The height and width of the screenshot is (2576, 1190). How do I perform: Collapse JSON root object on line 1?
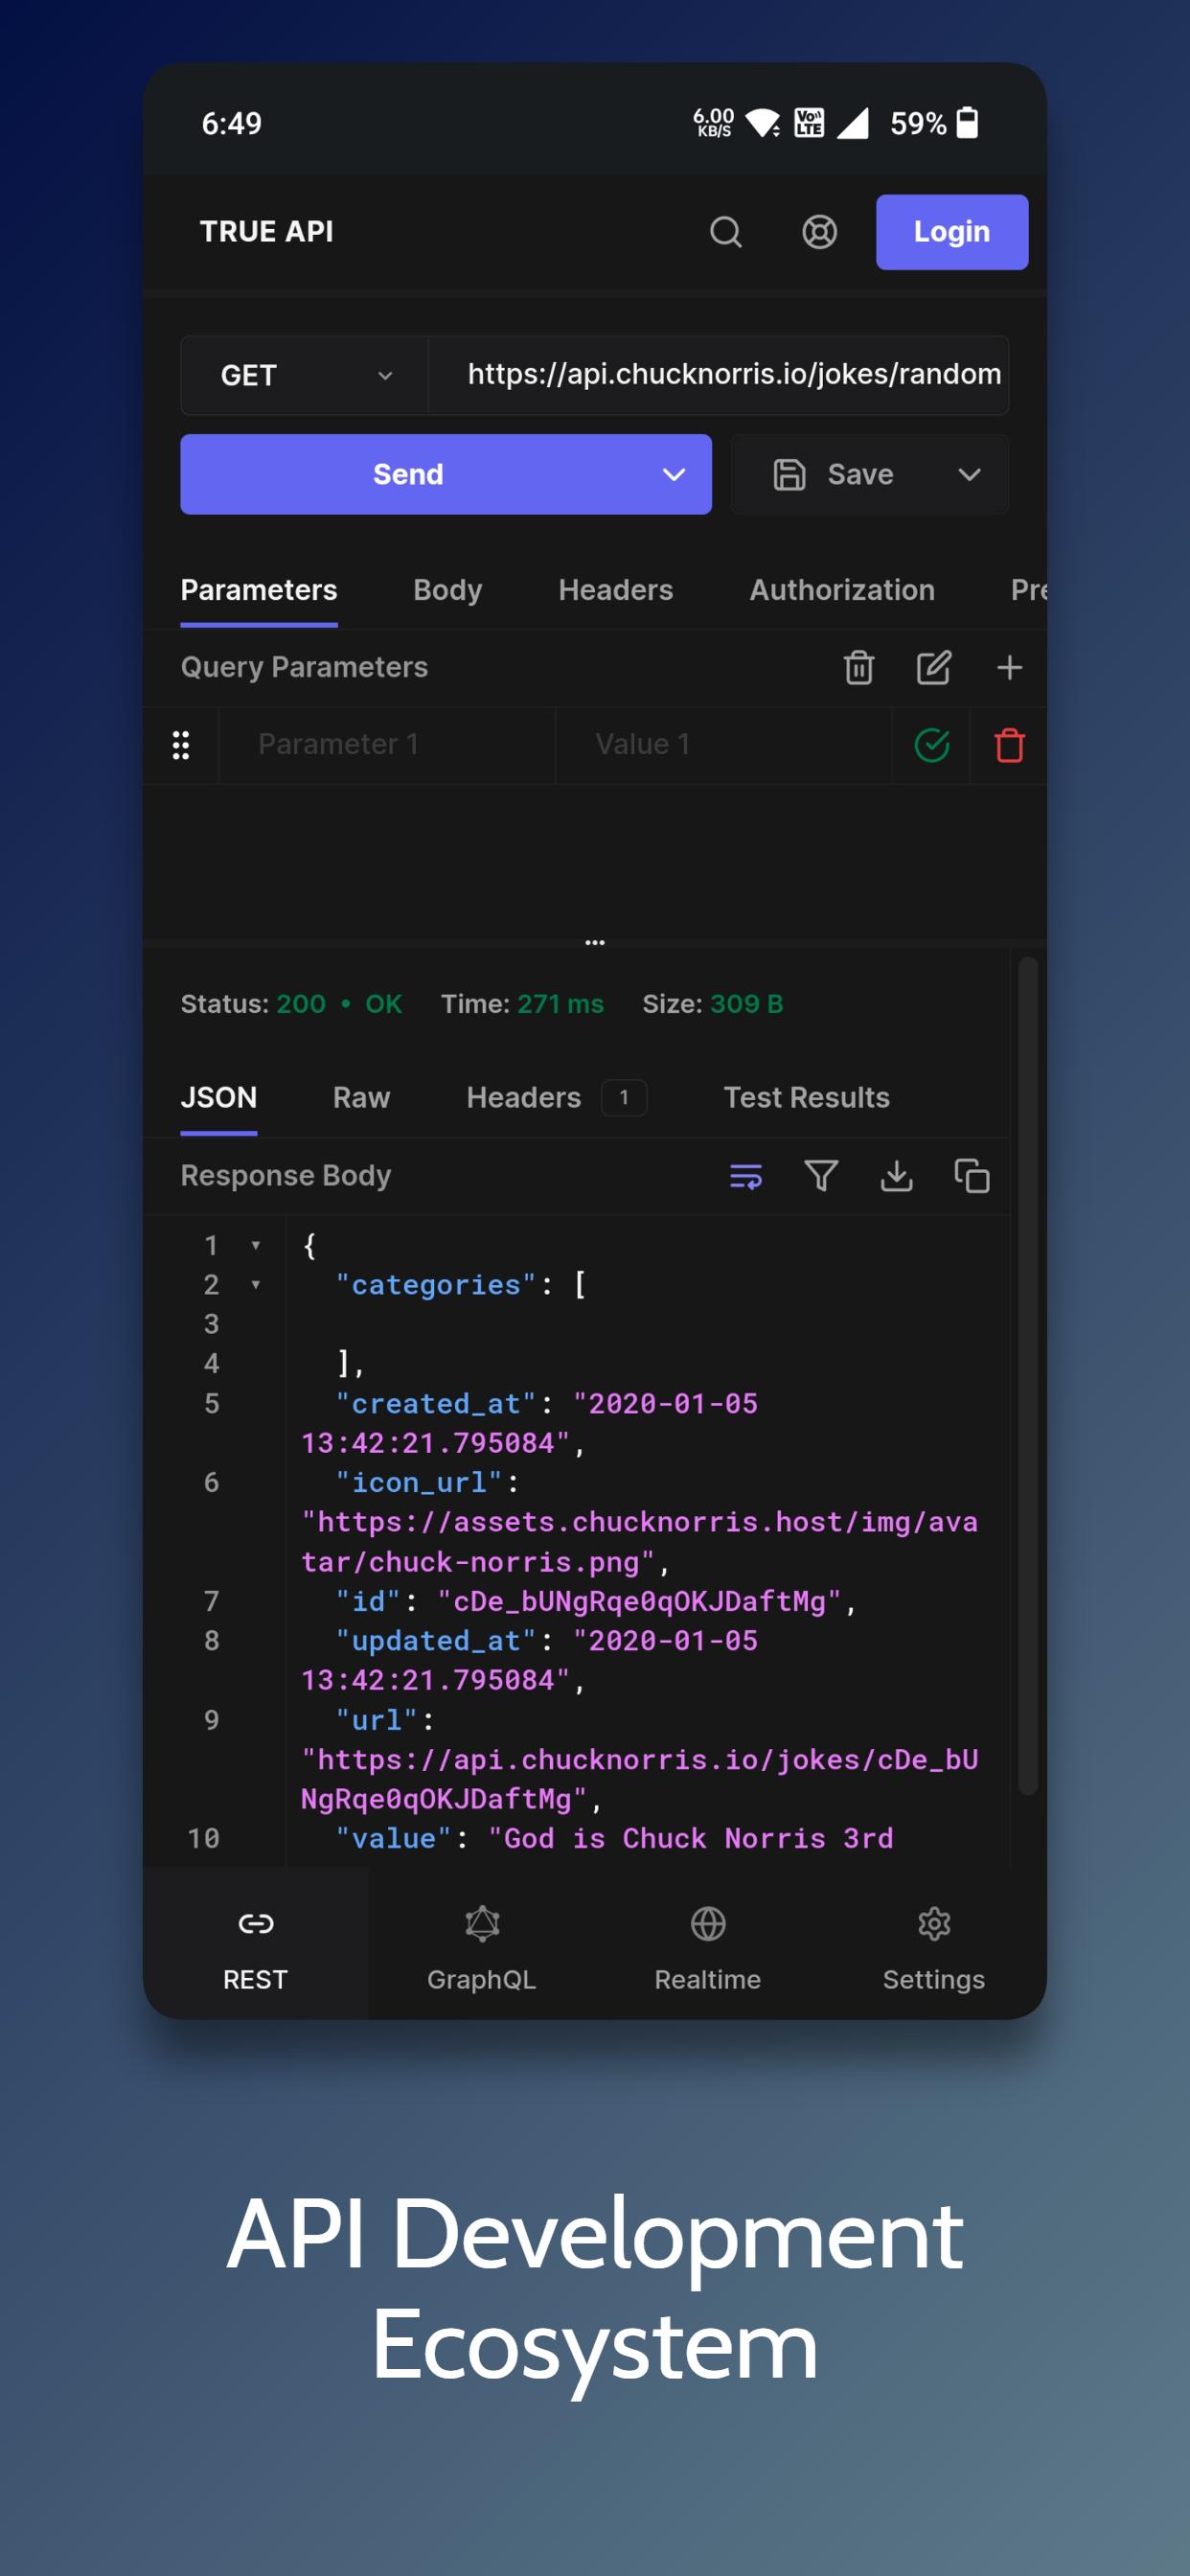256,1245
